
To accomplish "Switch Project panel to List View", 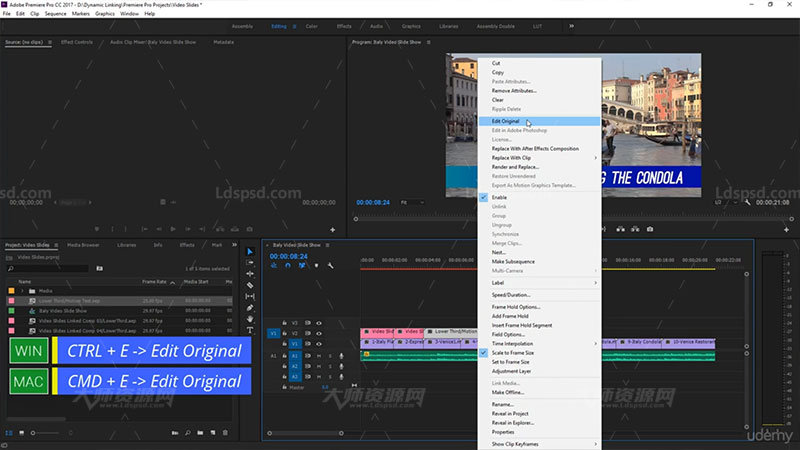I will click(9, 433).
